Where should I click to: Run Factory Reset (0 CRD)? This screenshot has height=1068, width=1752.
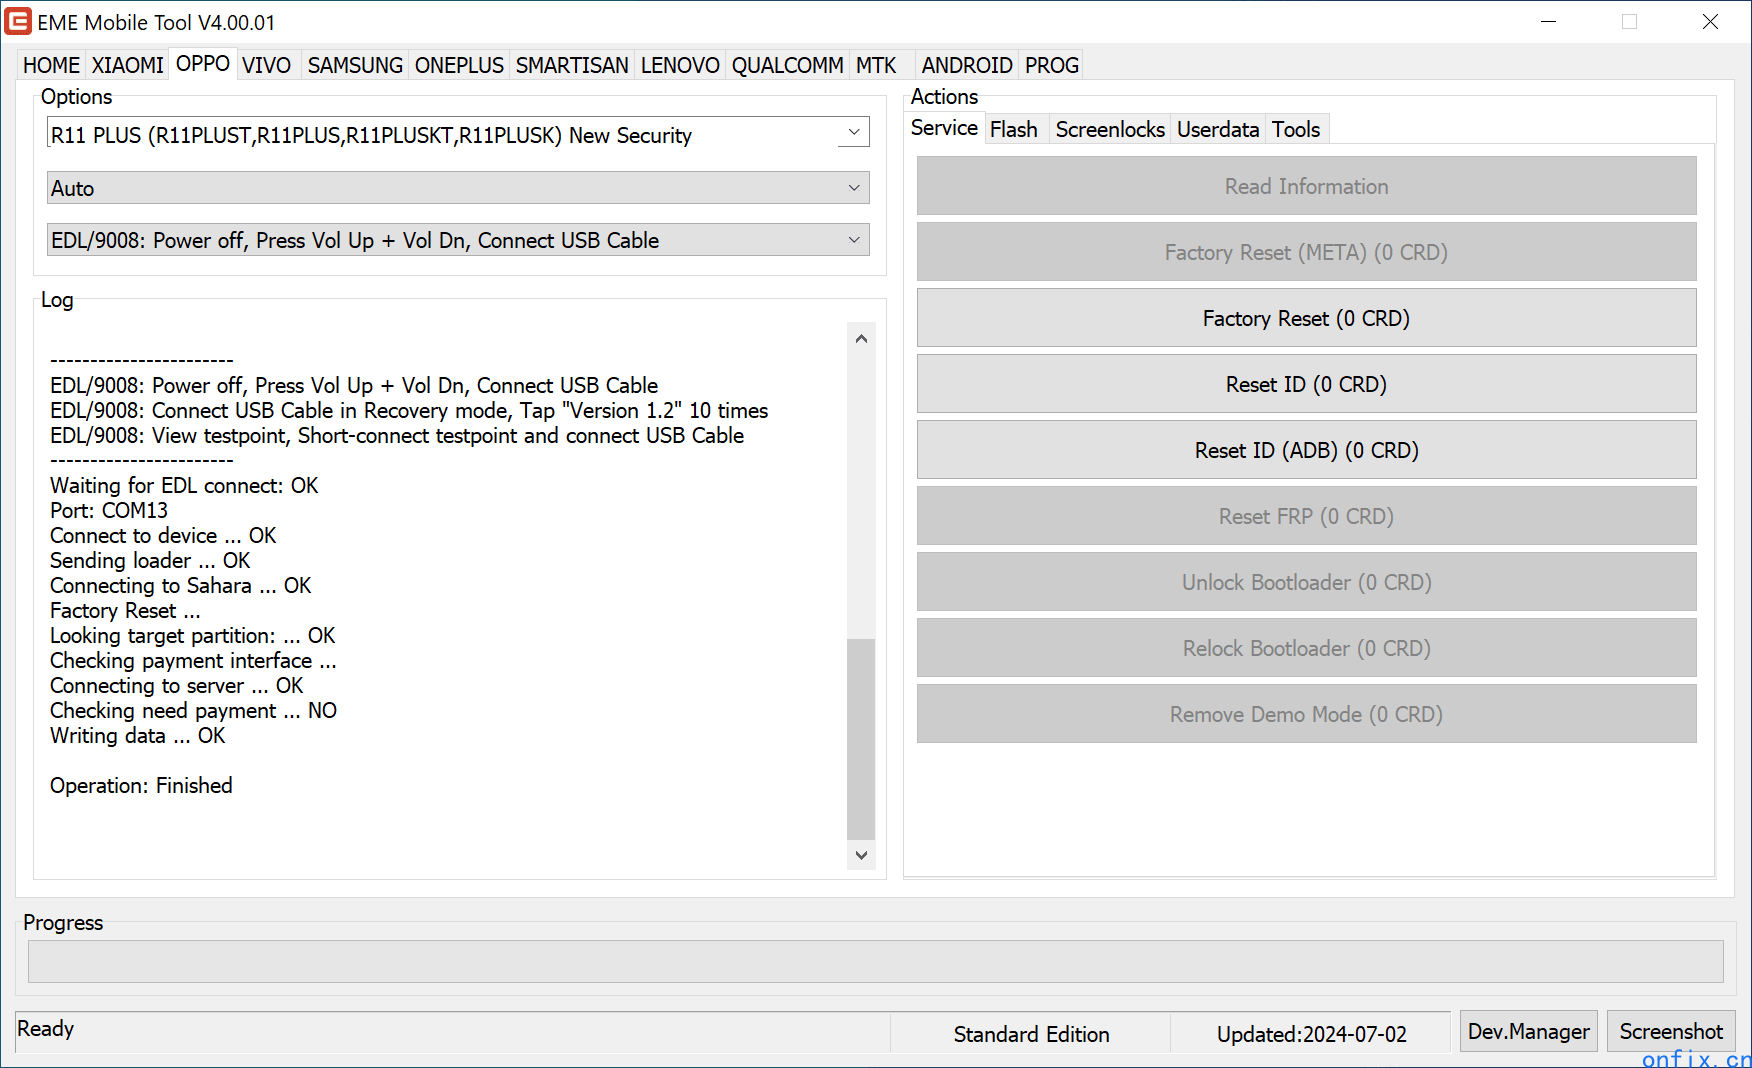point(1306,318)
